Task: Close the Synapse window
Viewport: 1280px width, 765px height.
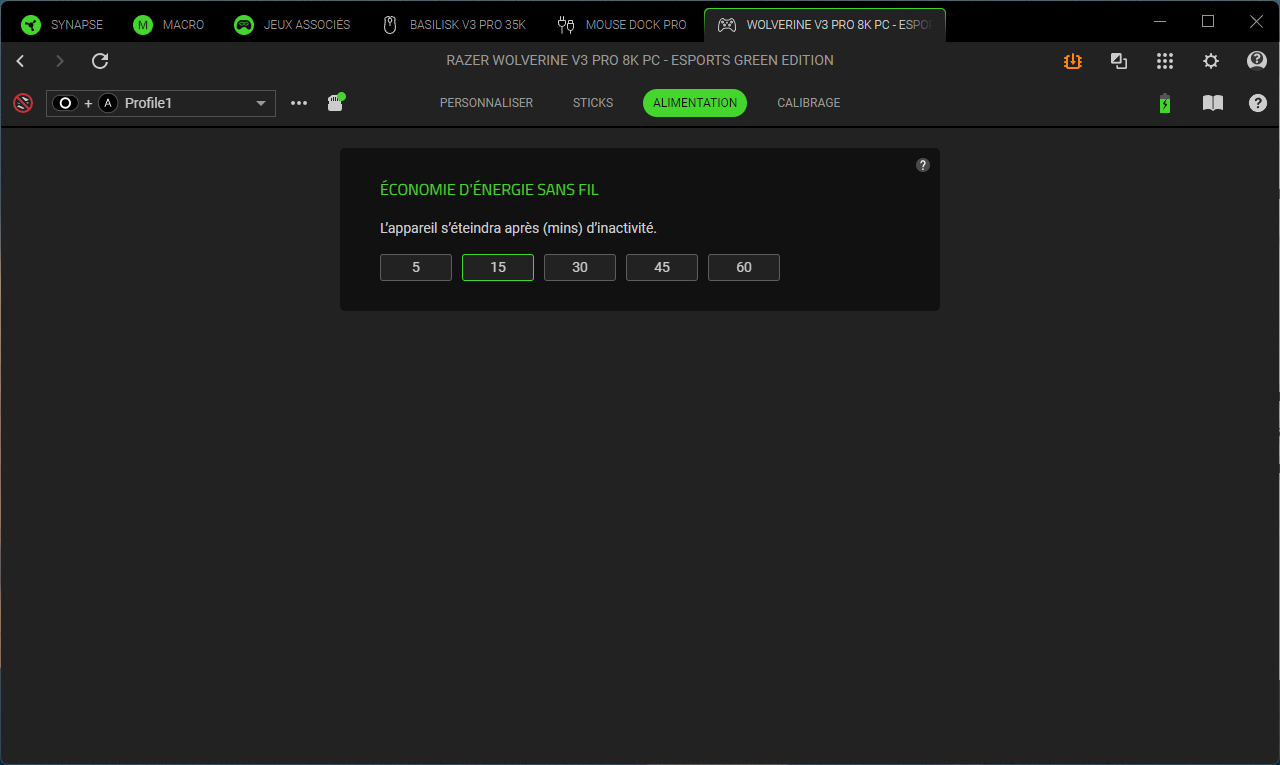Action: point(1256,21)
